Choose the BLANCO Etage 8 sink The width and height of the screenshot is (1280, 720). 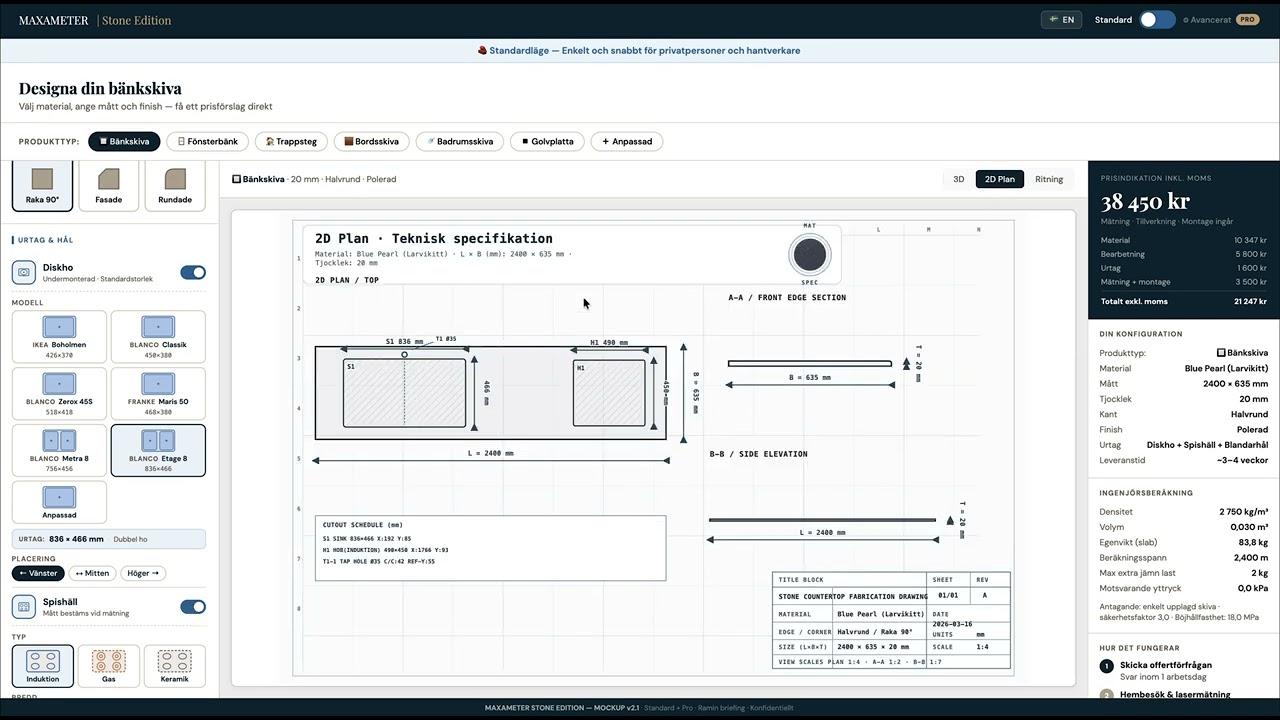(x=158, y=449)
